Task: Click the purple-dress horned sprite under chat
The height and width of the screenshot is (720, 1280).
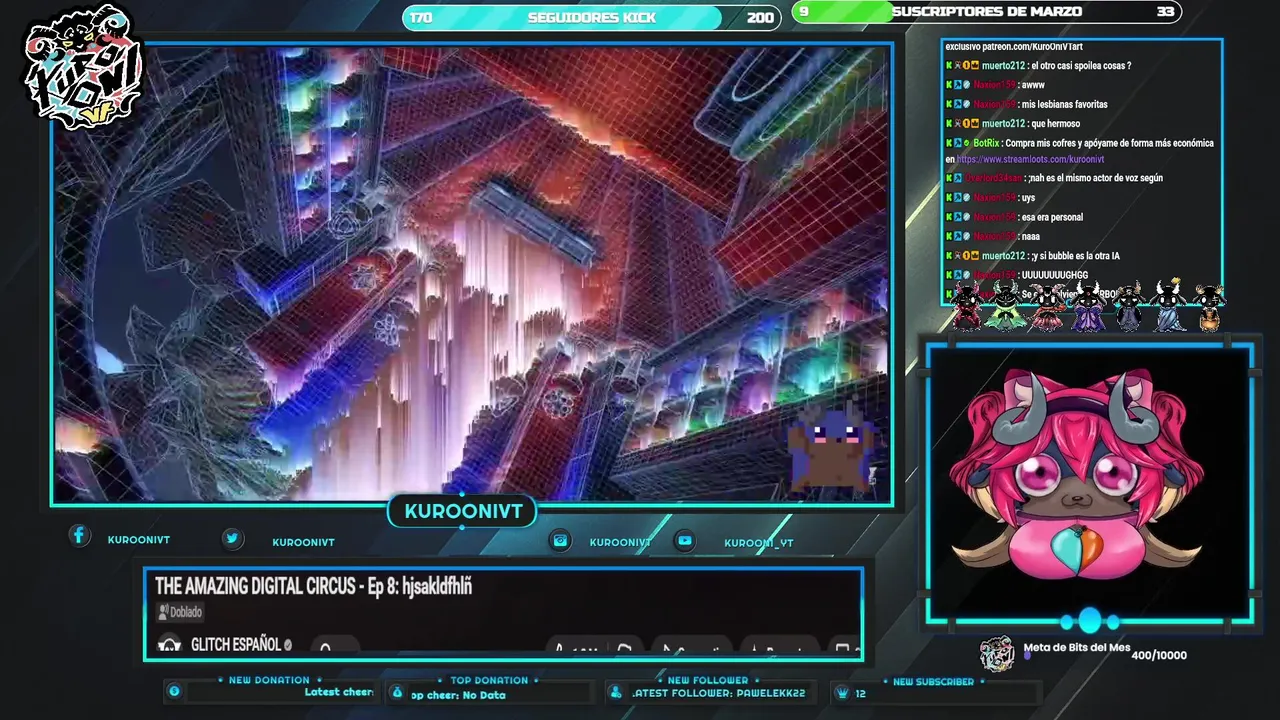Action: click(1088, 307)
